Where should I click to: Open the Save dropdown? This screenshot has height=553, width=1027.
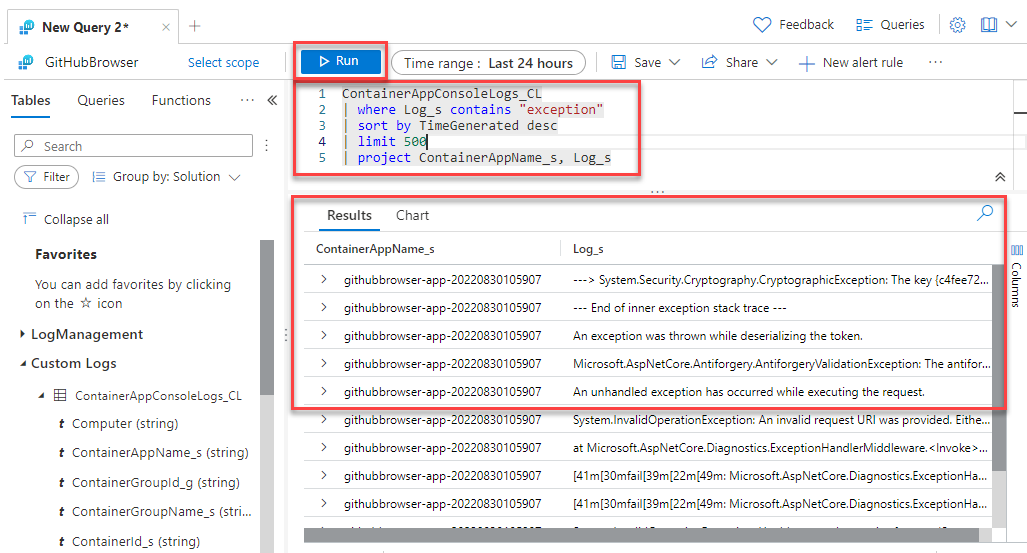[646, 62]
